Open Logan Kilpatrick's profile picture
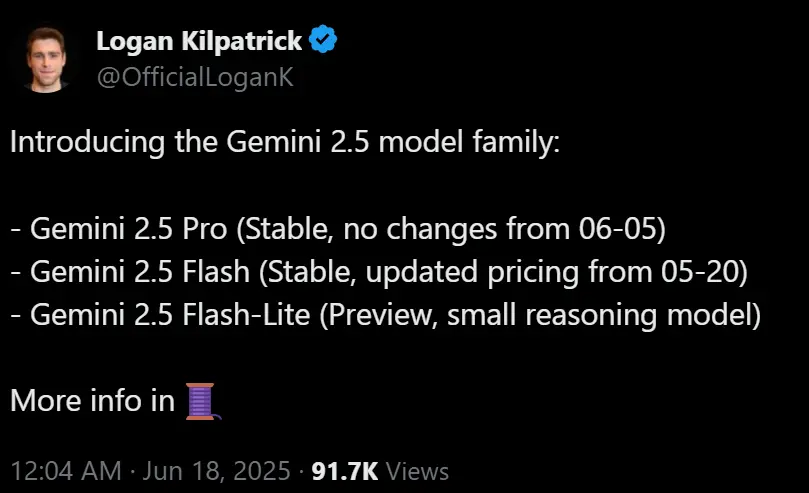Image resolution: width=809 pixels, height=493 pixels. 46,60
